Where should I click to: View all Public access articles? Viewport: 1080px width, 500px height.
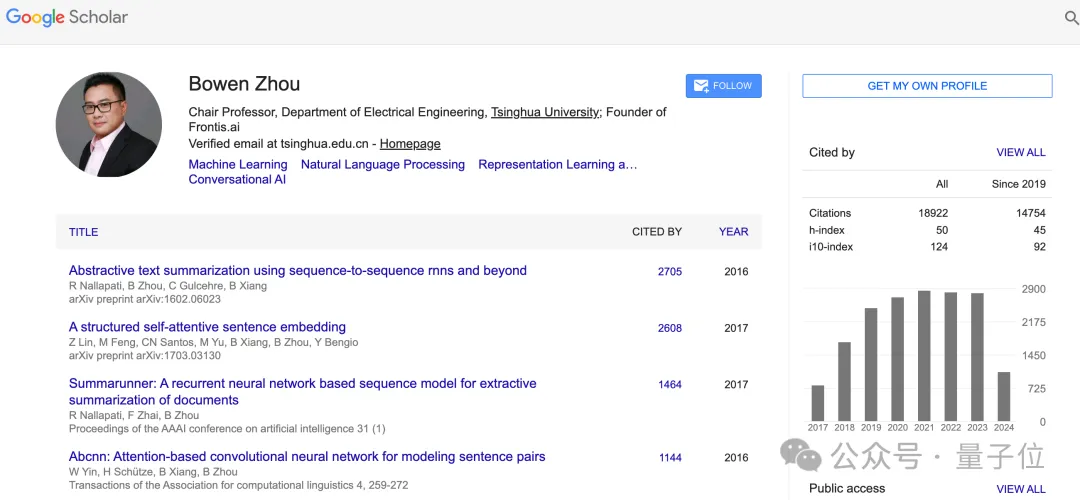(1021, 489)
